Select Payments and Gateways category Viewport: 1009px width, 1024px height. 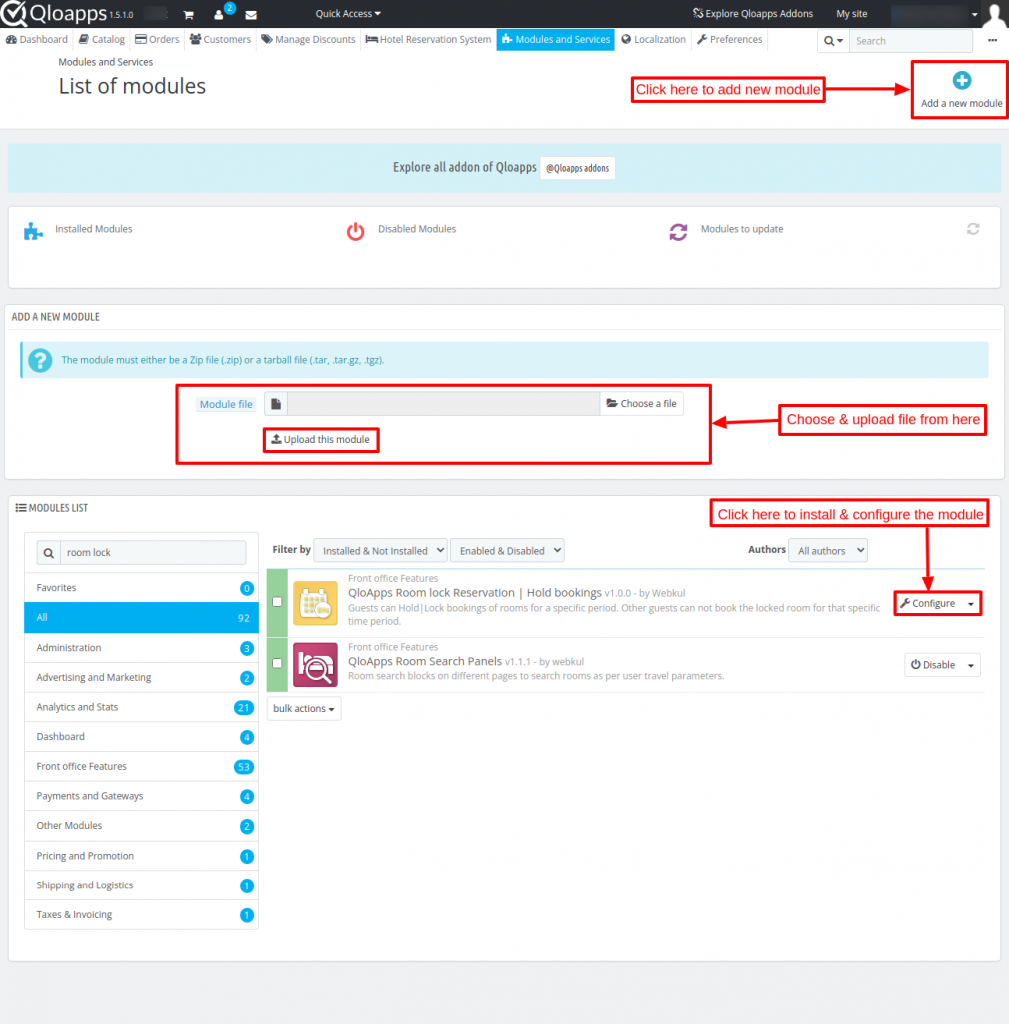tap(141, 796)
